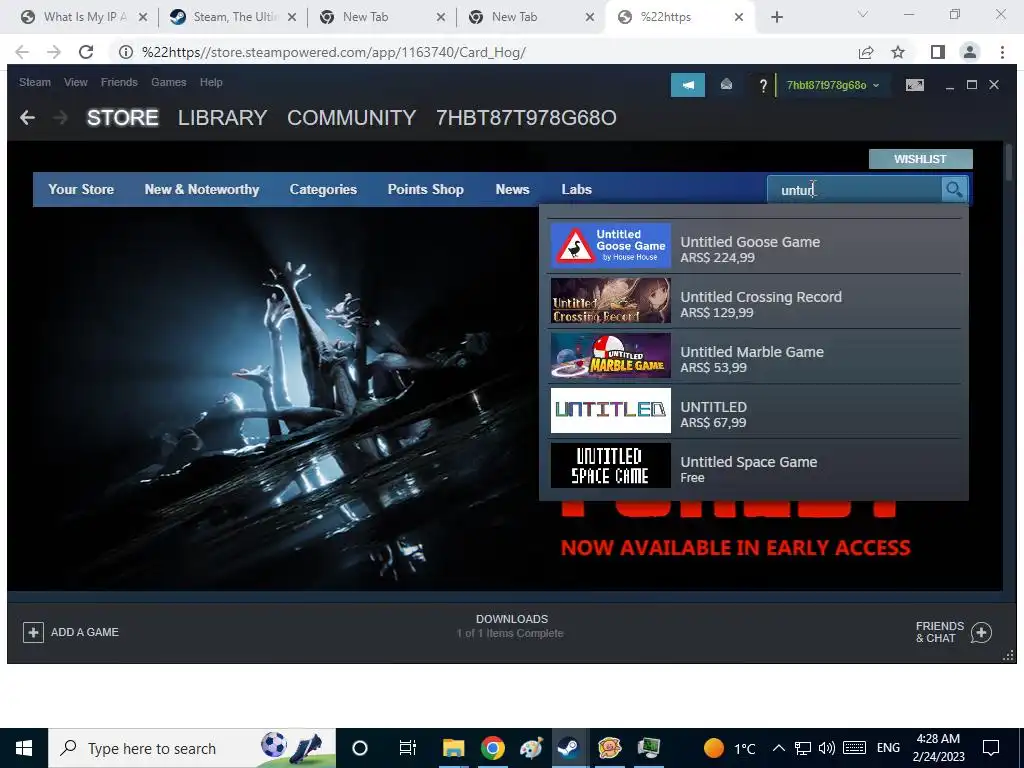This screenshot has width=1024, height=768.
Task: Open Chrome side panel icon
Action: [938, 52]
